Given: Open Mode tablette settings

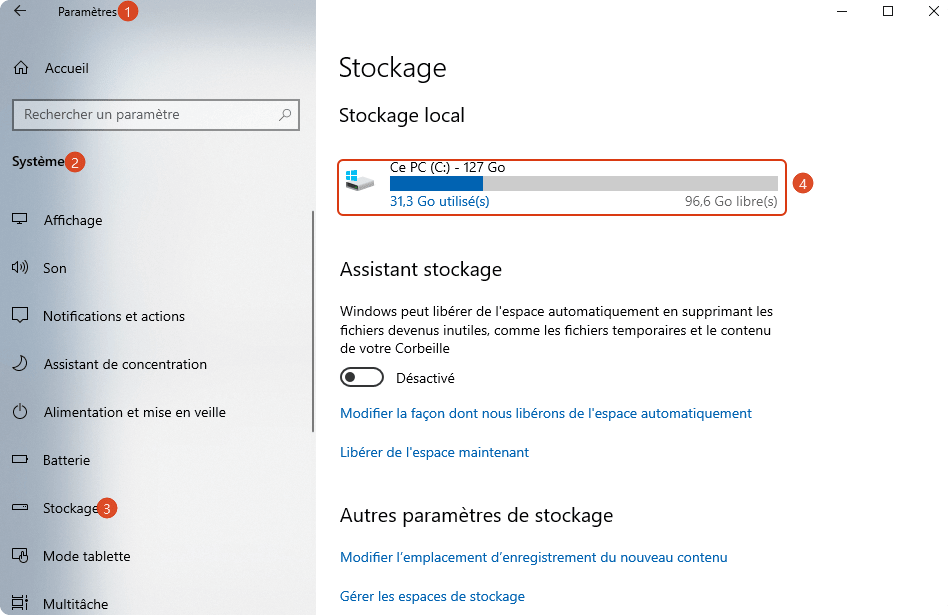Looking at the screenshot, I should pyautogui.click(x=86, y=556).
